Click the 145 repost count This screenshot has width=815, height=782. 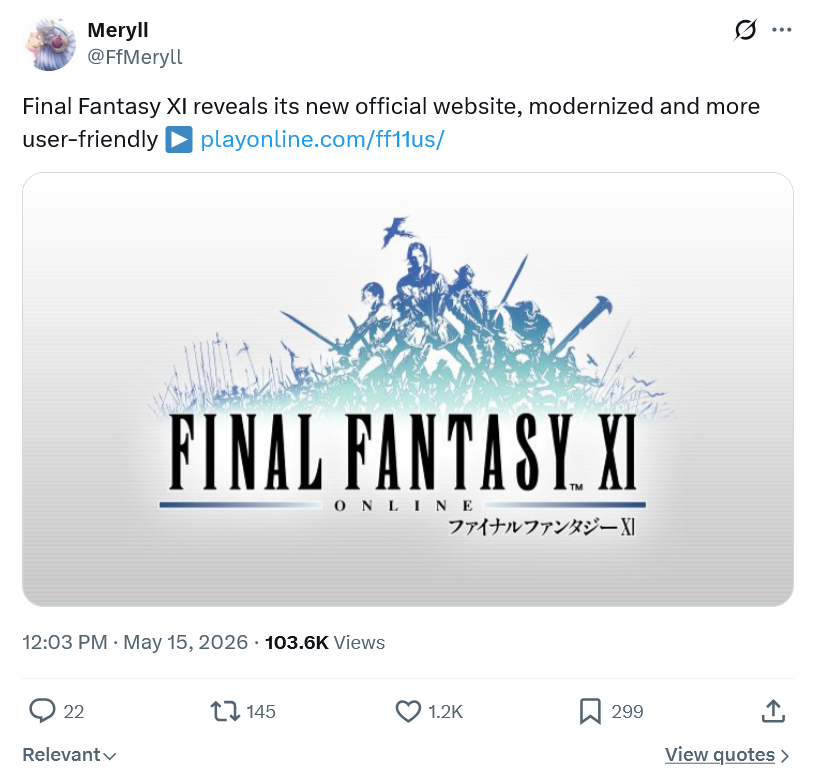pos(261,711)
